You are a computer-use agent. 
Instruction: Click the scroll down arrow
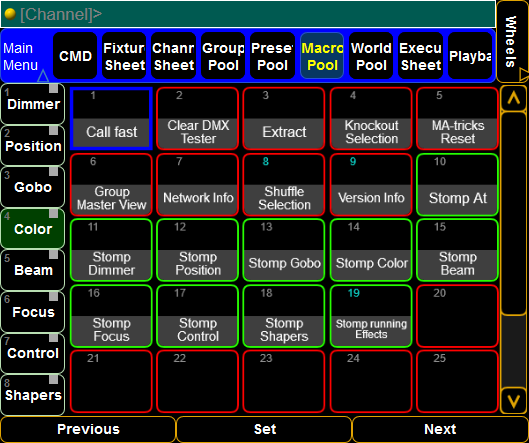click(x=513, y=401)
